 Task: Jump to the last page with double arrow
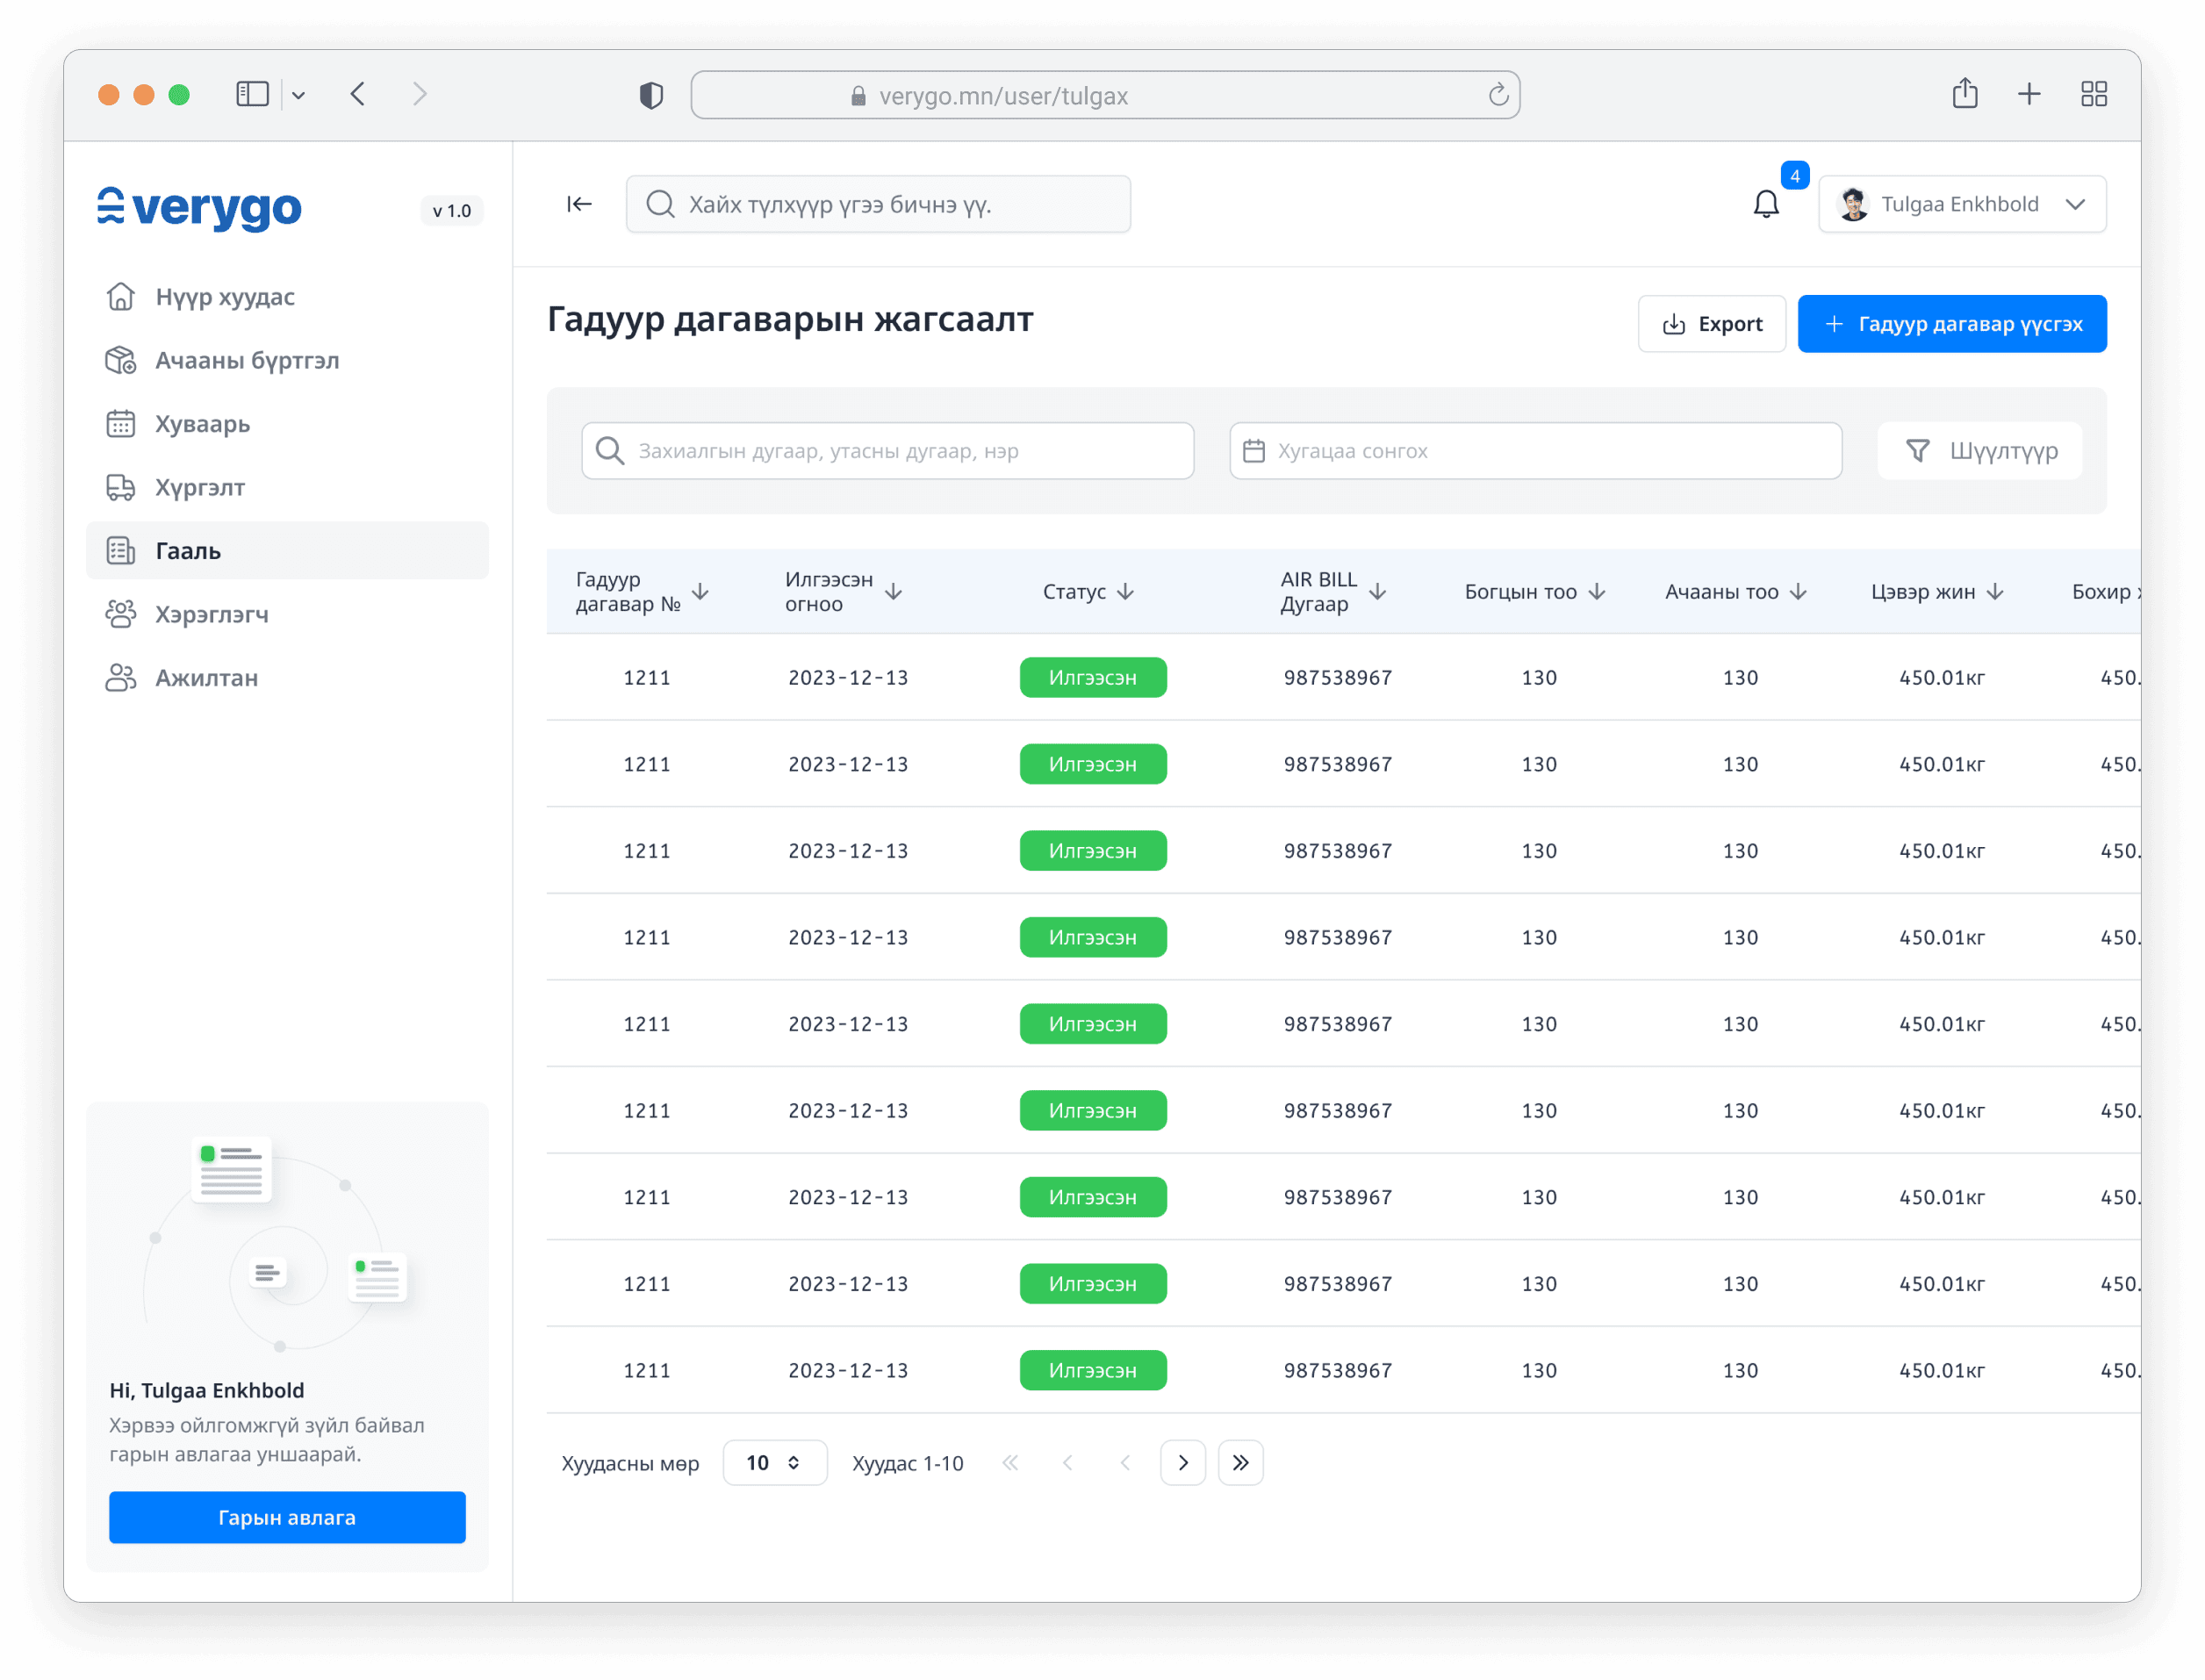(1240, 1463)
